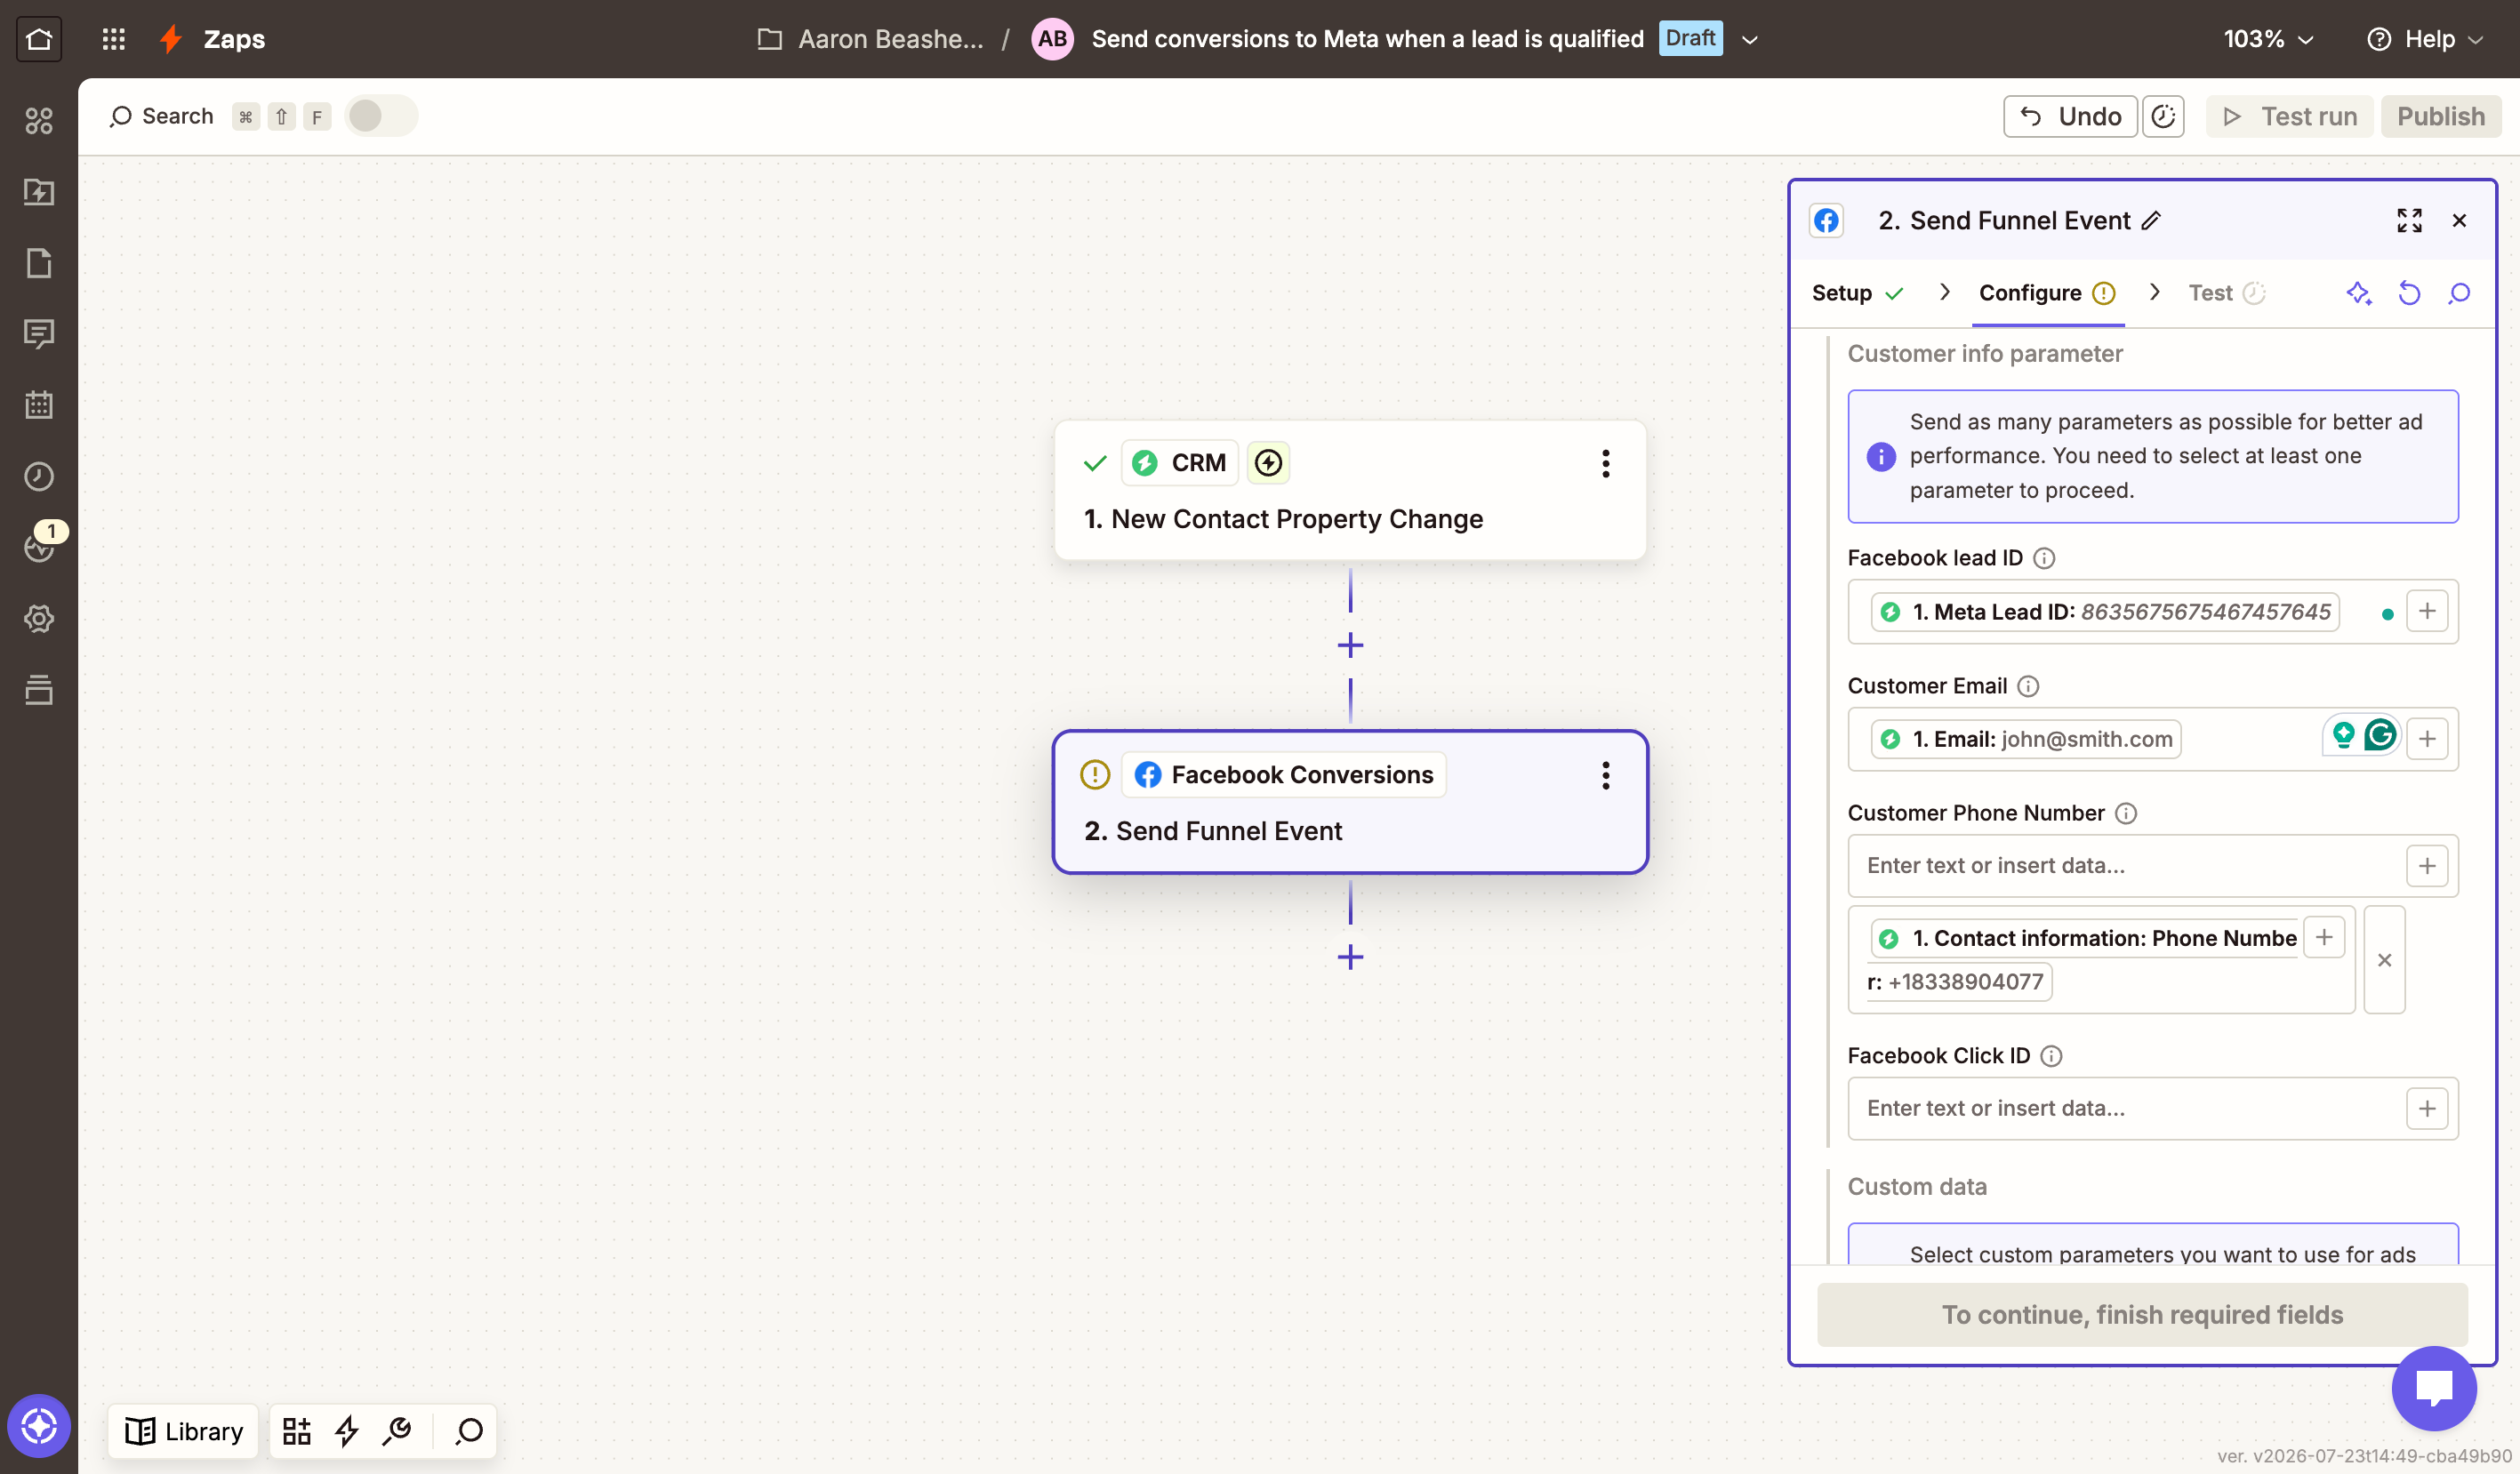The width and height of the screenshot is (2520, 1474).
Task: Click the Meta Lead ID data pill
Action: click(x=2105, y=611)
